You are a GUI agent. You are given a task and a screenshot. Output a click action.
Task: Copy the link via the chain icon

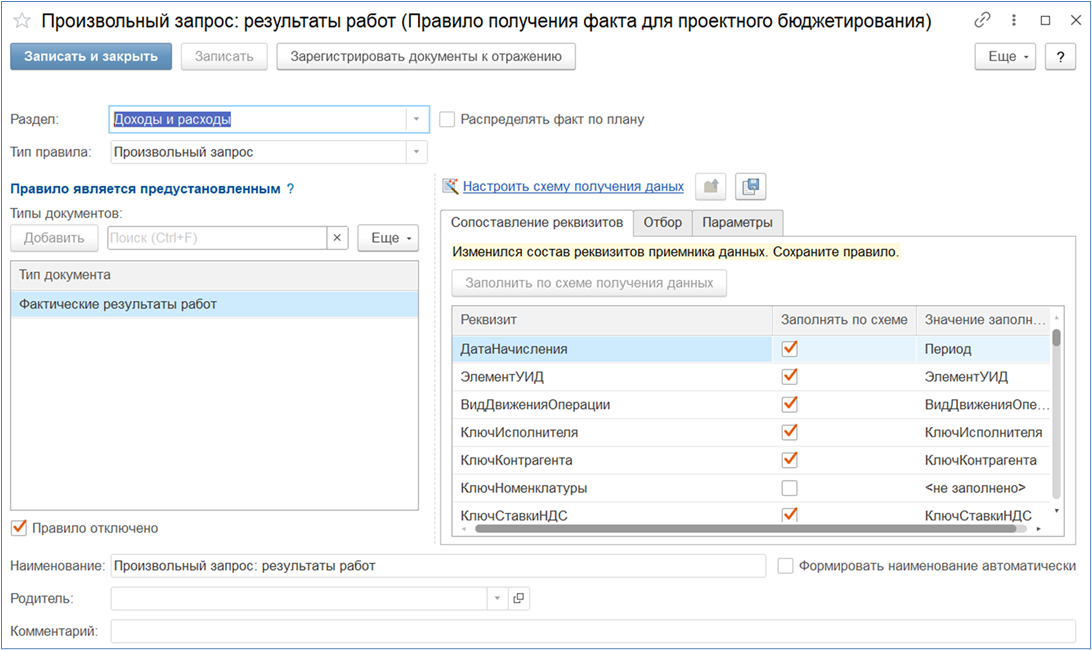(982, 20)
